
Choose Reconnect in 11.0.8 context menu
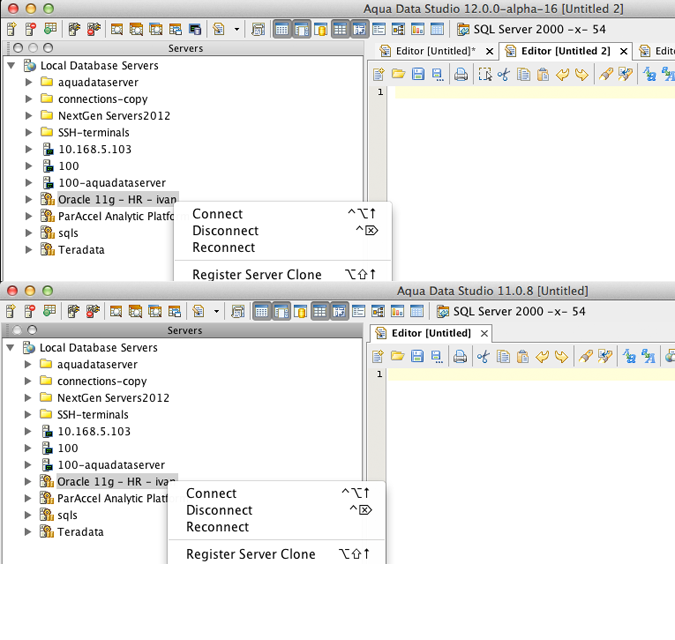coord(277,527)
